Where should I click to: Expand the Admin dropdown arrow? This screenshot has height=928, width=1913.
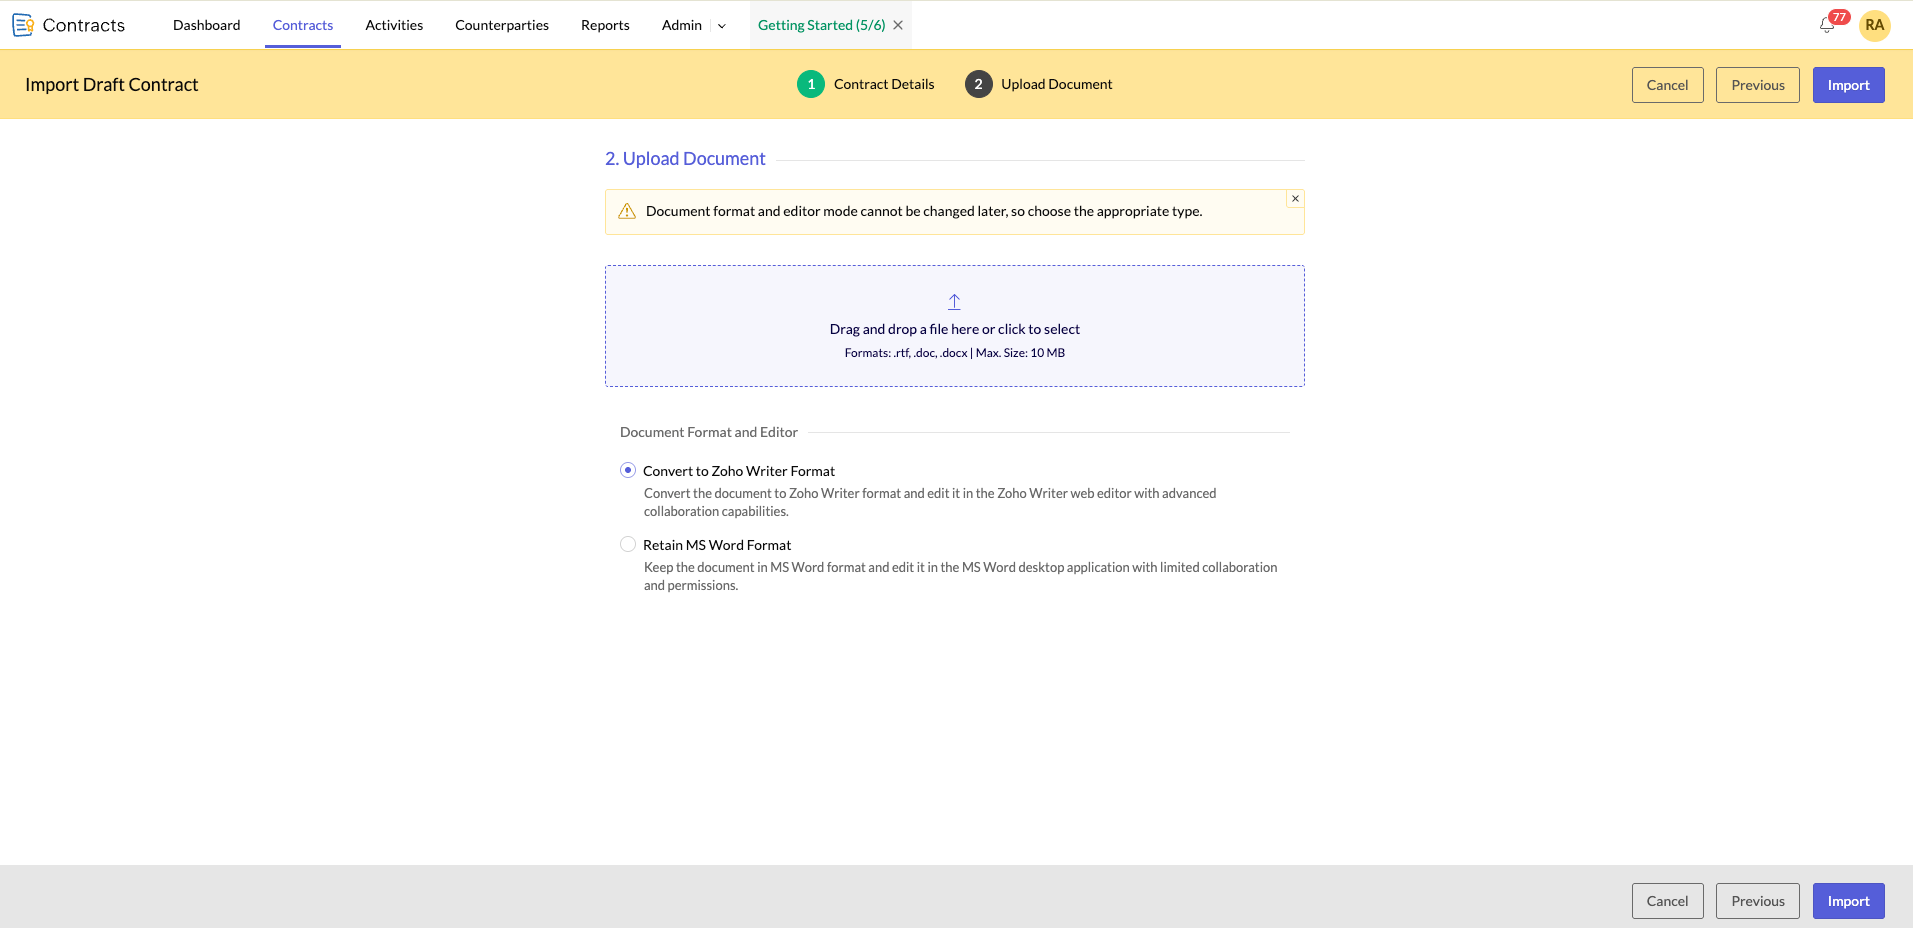click(722, 26)
